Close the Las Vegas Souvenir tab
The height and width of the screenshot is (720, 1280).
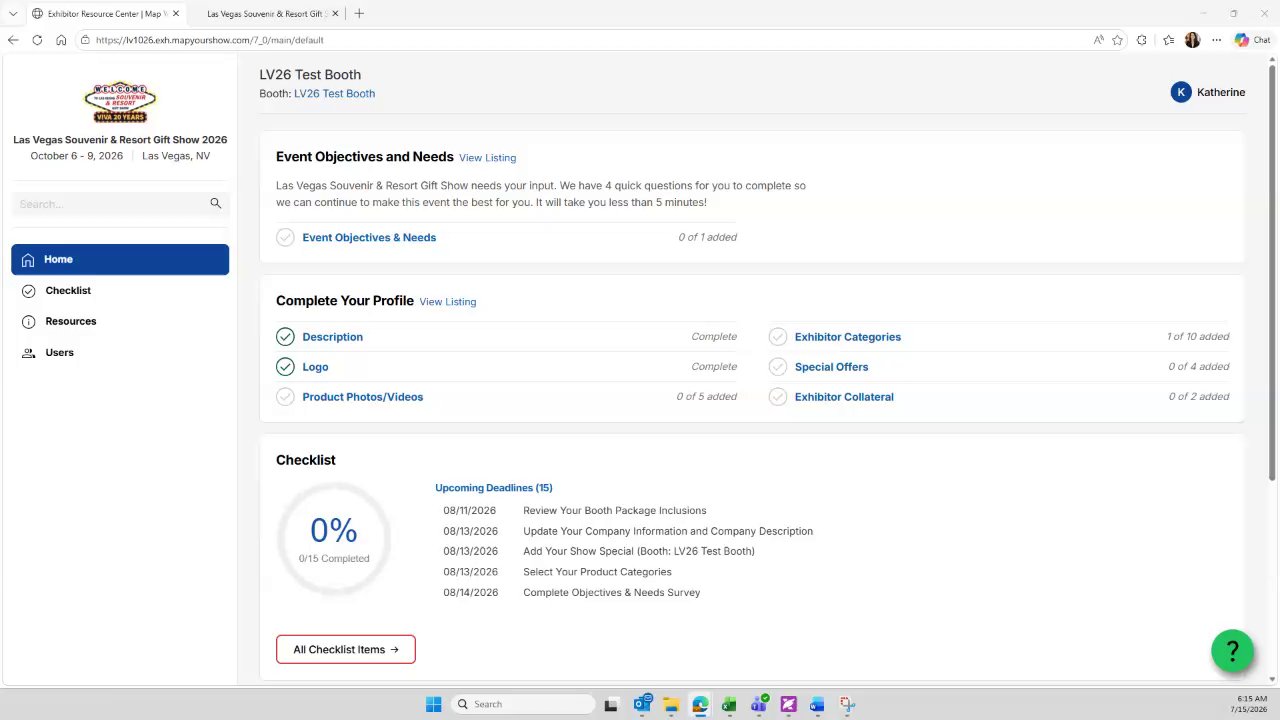click(334, 14)
